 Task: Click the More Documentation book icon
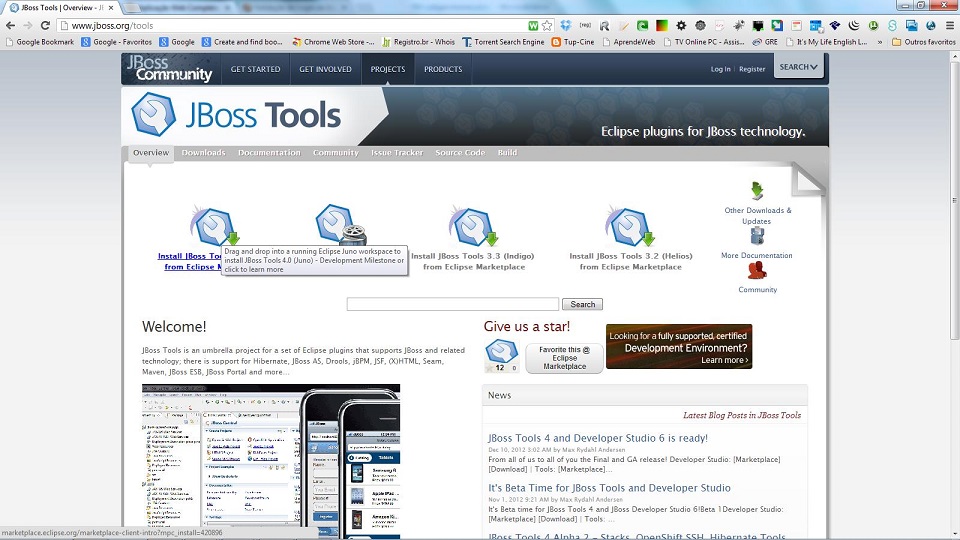757,236
